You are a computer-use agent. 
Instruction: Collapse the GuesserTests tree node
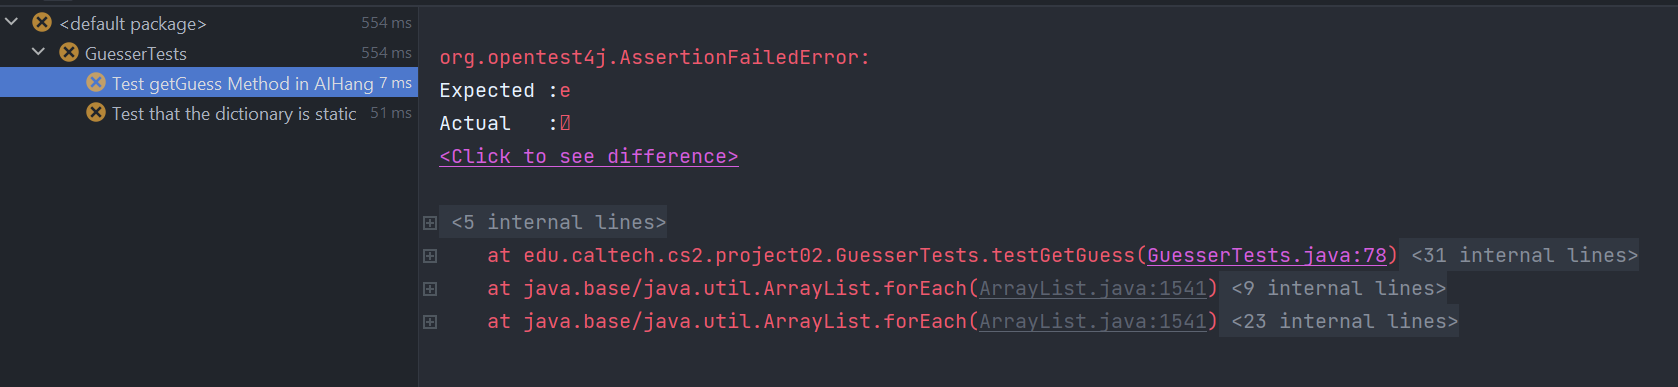pos(39,51)
